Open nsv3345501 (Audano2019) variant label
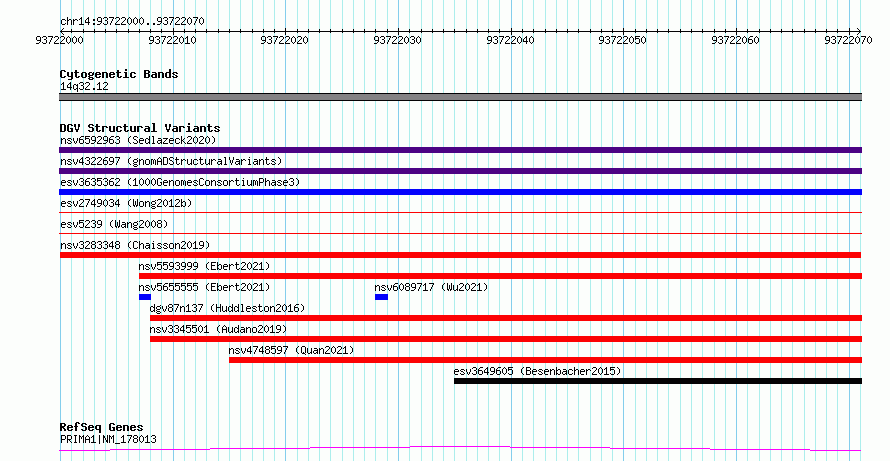 (x=219, y=329)
